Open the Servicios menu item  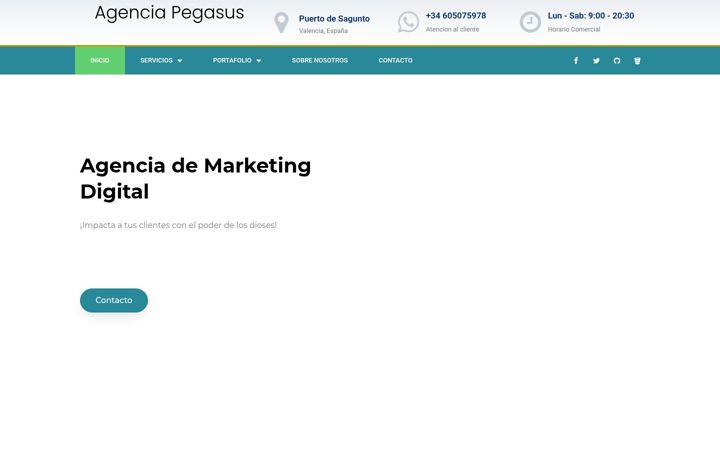[156, 60]
